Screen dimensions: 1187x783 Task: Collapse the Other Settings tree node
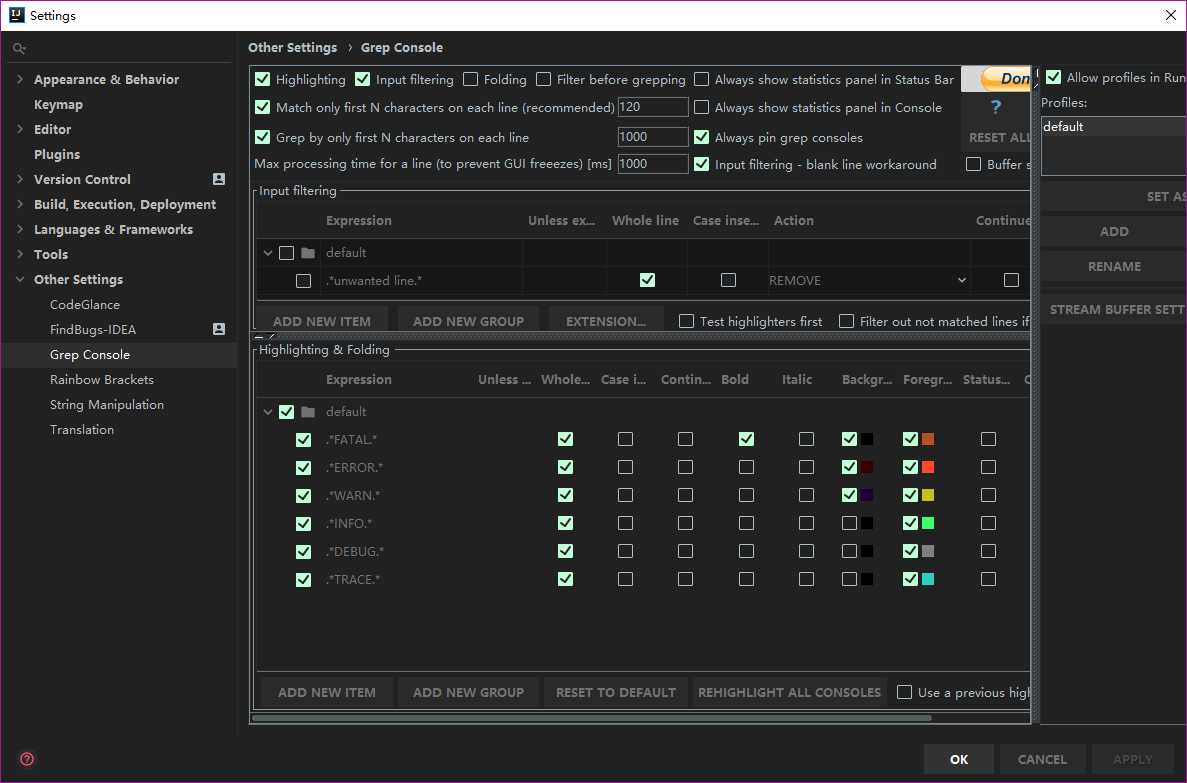point(20,279)
